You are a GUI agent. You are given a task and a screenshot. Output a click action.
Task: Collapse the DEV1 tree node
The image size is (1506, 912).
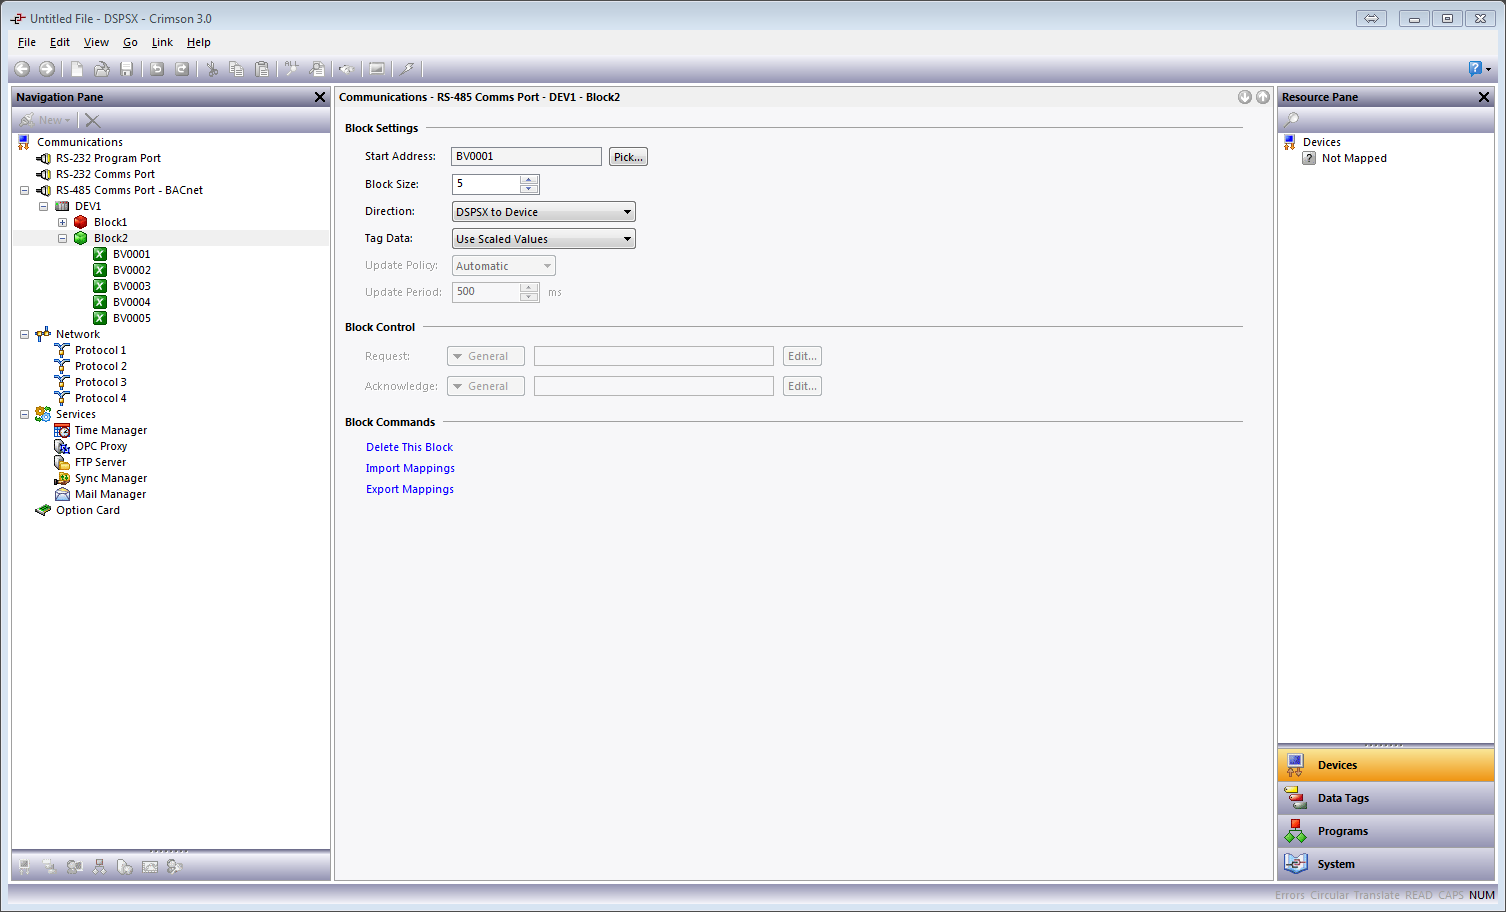pos(44,206)
